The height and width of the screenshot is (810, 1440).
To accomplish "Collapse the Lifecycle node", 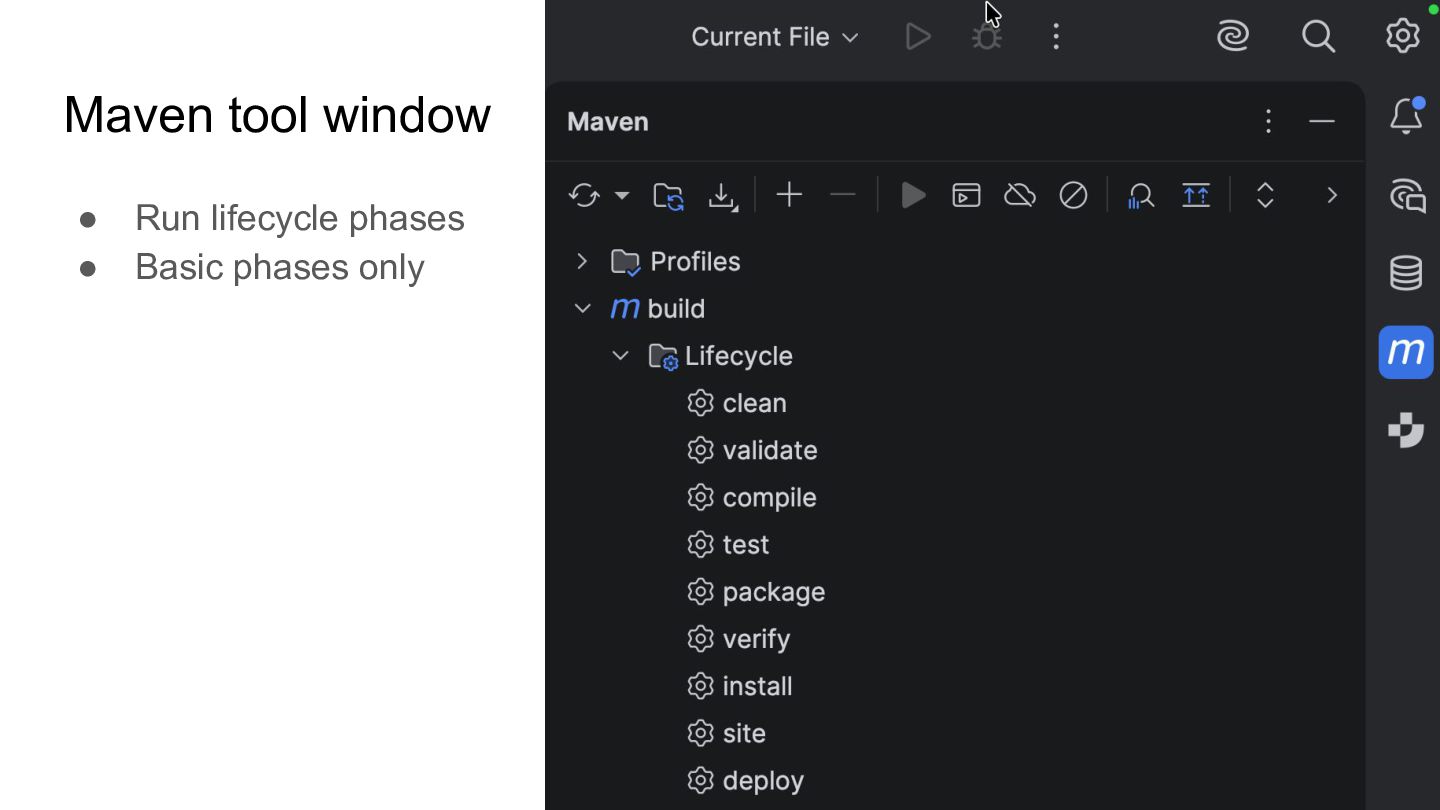I will pyautogui.click(x=620, y=356).
